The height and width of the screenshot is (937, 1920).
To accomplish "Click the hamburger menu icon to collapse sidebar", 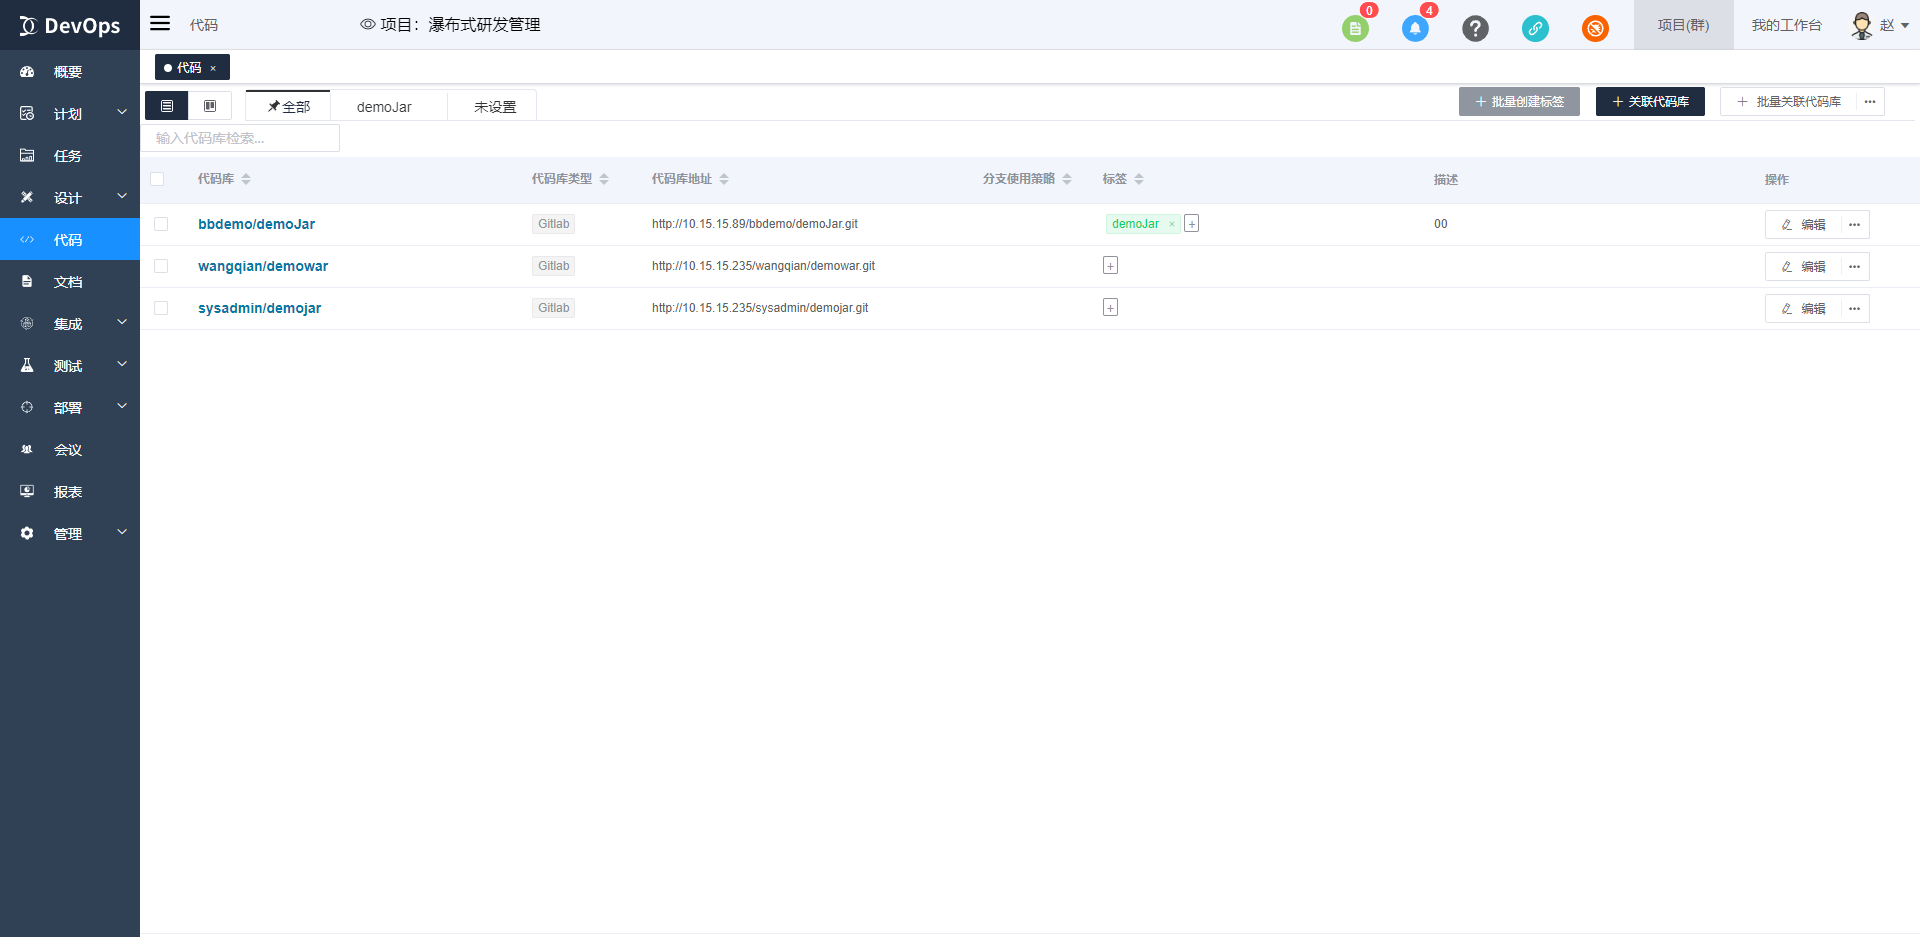I will (x=160, y=24).
